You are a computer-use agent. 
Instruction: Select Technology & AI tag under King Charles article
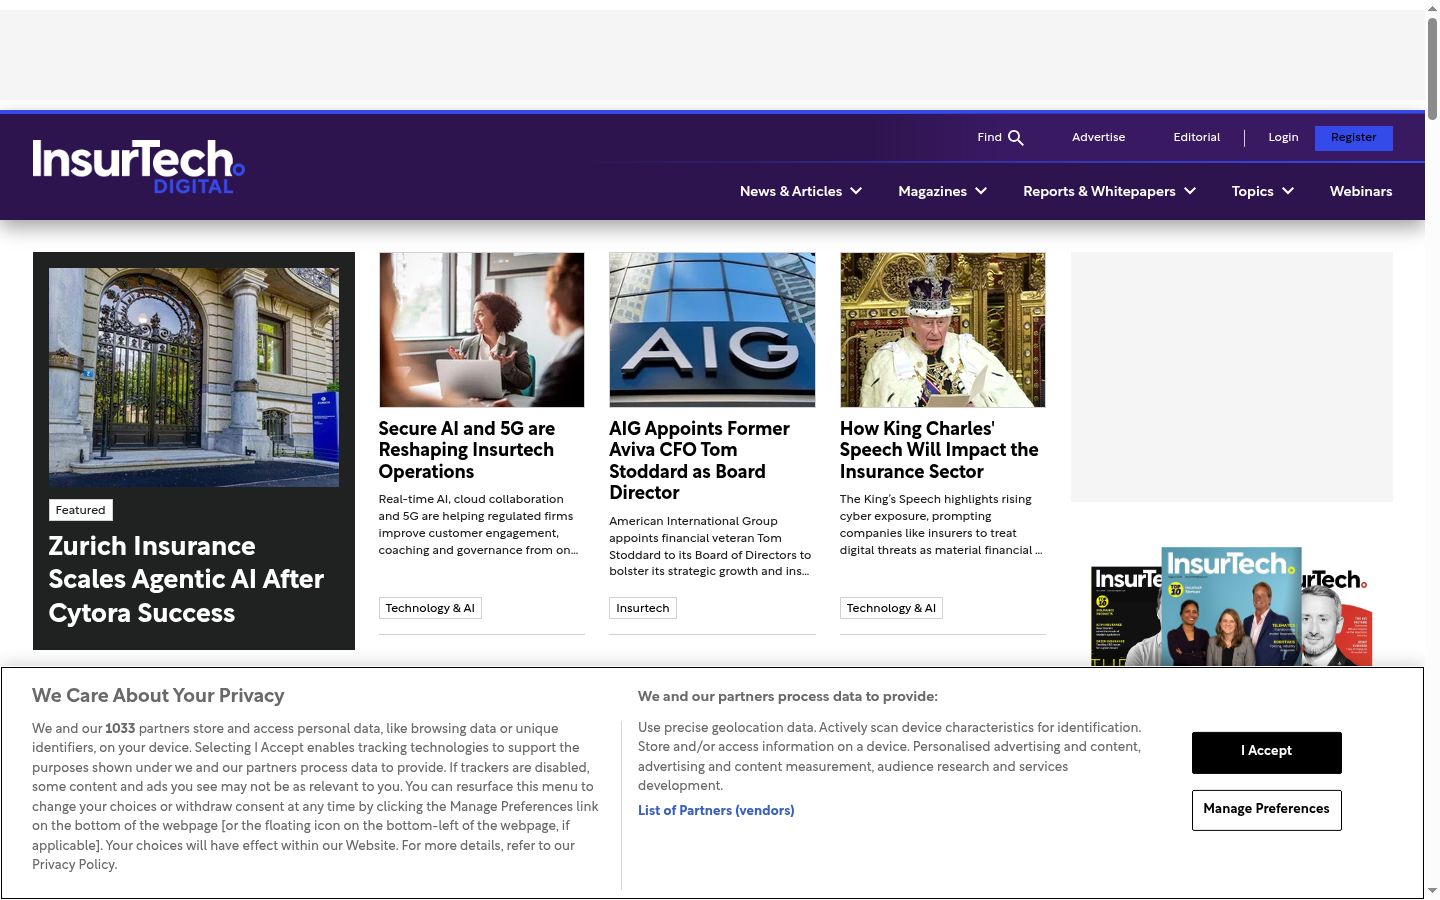point(891,608)
